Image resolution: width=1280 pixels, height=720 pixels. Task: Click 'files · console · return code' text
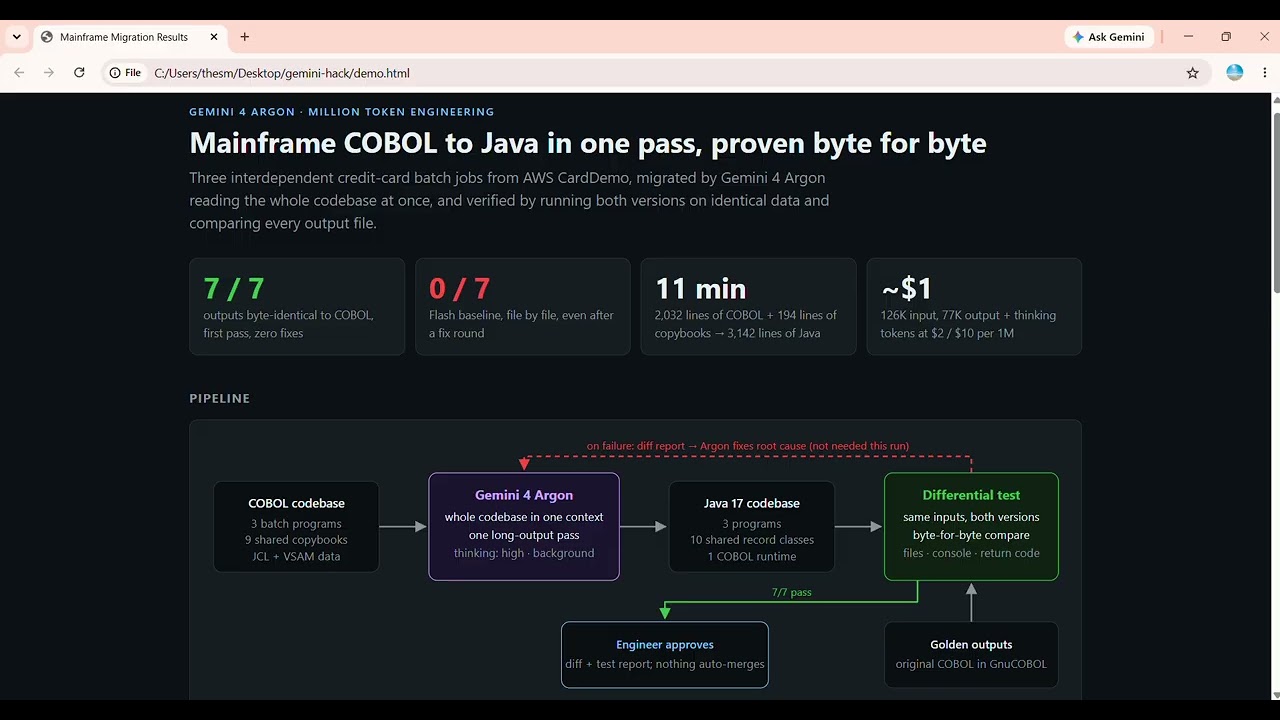tap(971, 553)
